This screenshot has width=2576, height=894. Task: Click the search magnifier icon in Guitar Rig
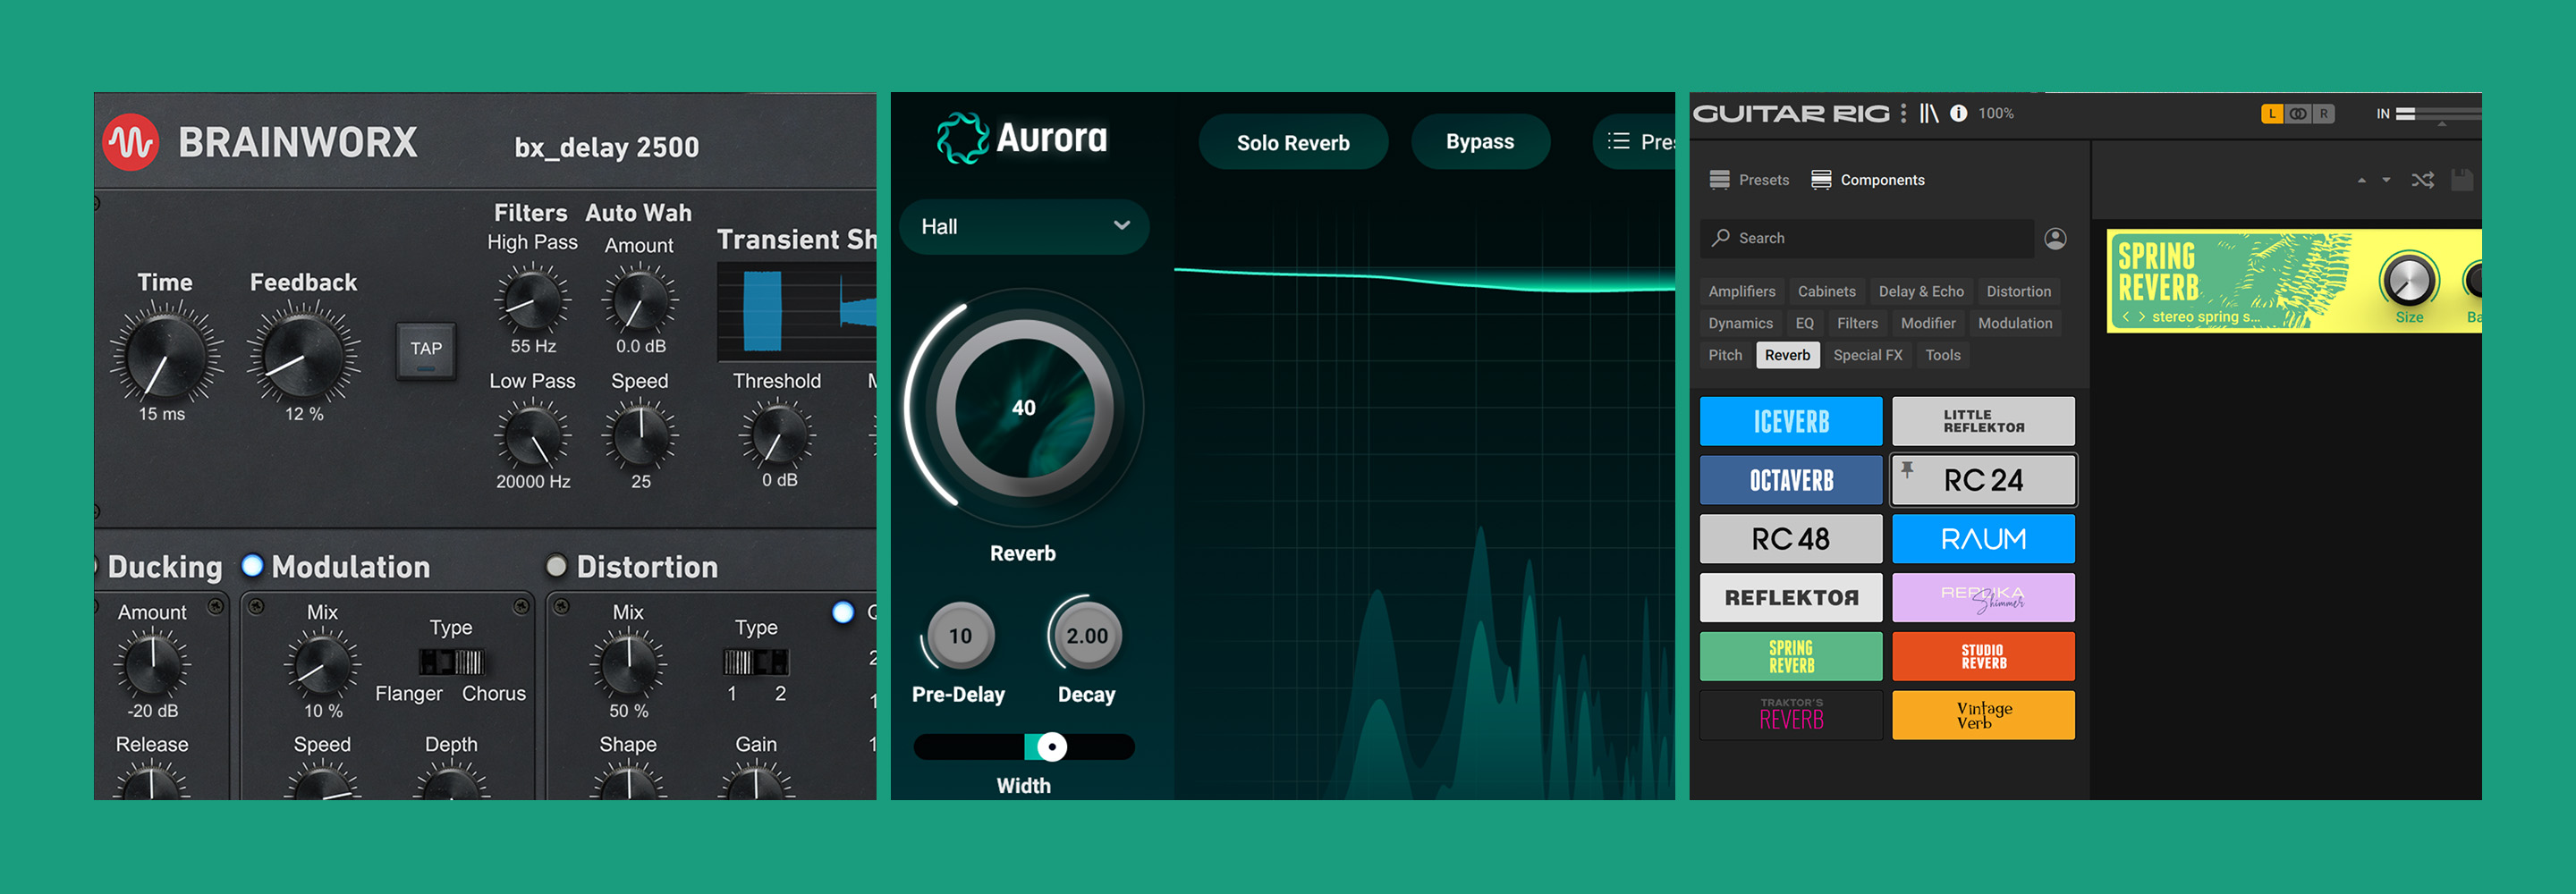click(1721, 238)
